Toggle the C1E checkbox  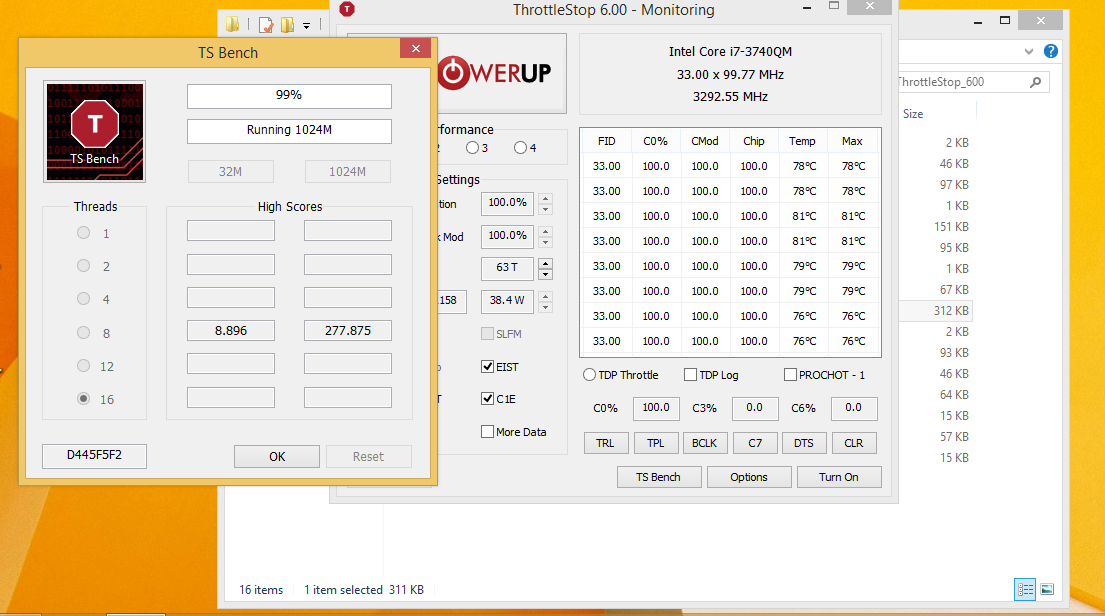487,399
